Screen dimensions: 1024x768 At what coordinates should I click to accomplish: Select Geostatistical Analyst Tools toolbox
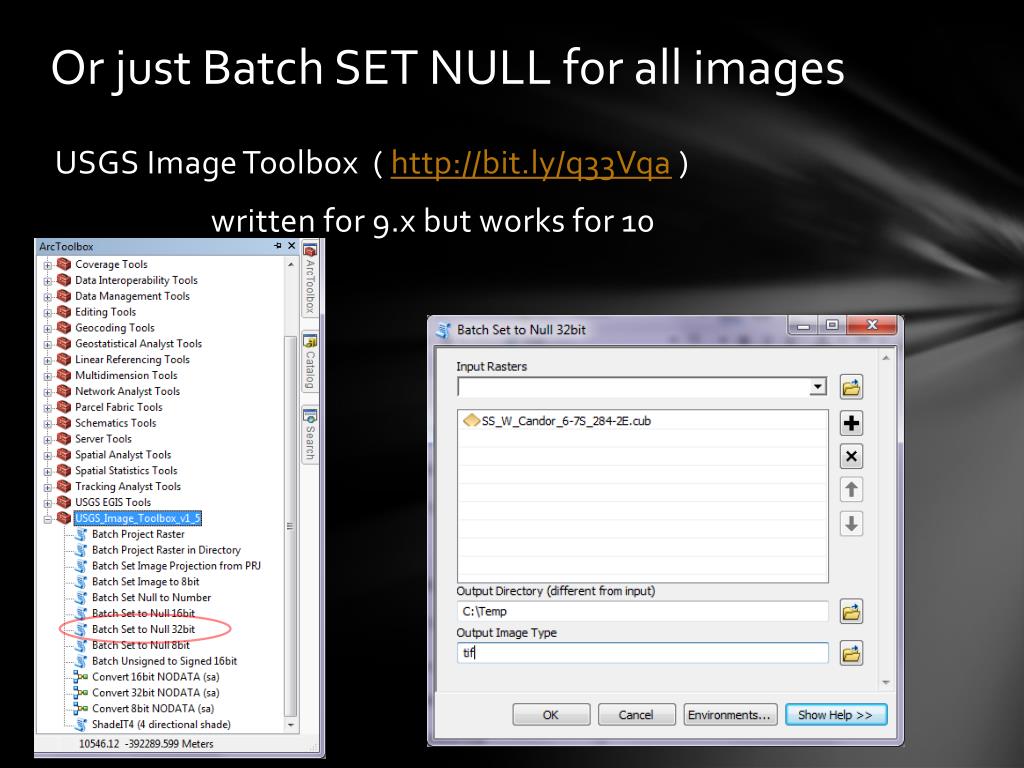(138, 344)
